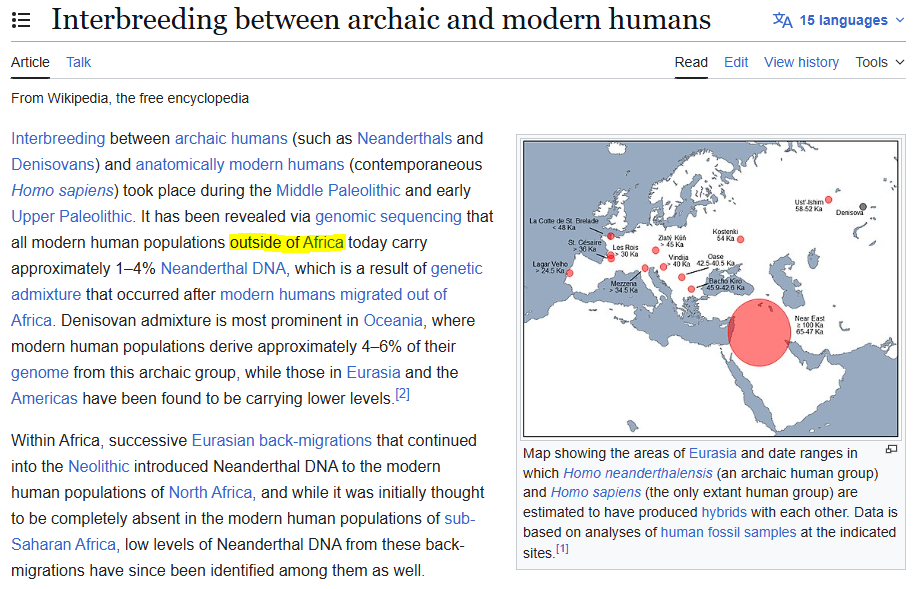Open the Eurasia link in the paragraph
Screen dimensions: 914x589
(374, 373)
